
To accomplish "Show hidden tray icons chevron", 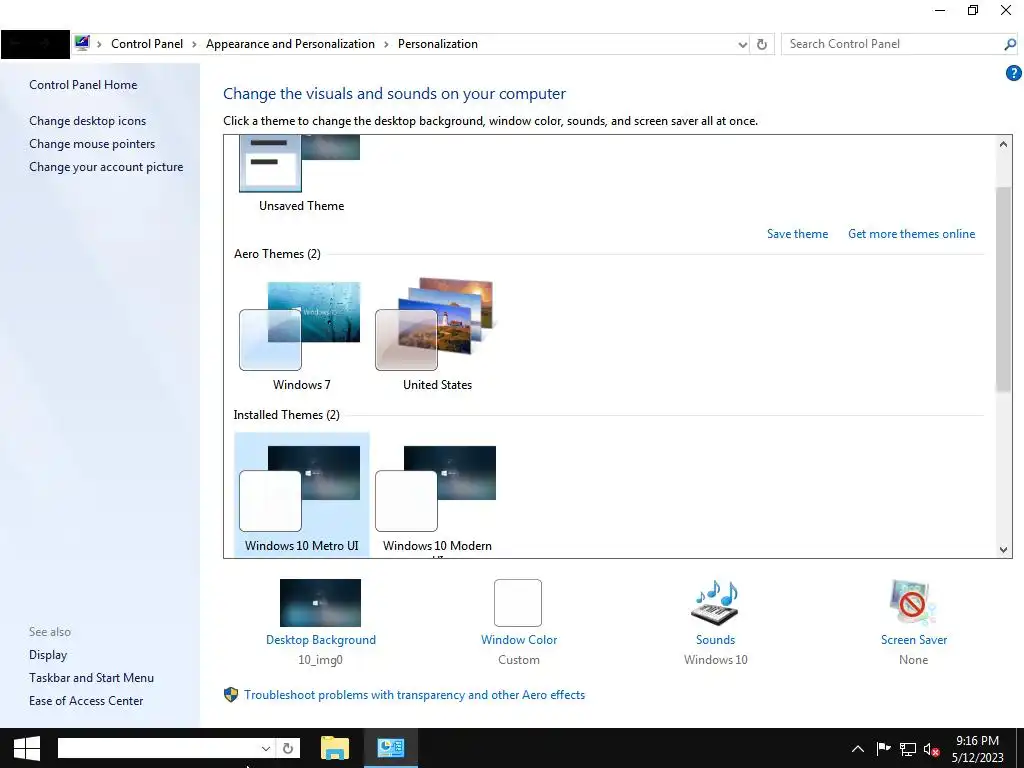I will coord(857,749).
